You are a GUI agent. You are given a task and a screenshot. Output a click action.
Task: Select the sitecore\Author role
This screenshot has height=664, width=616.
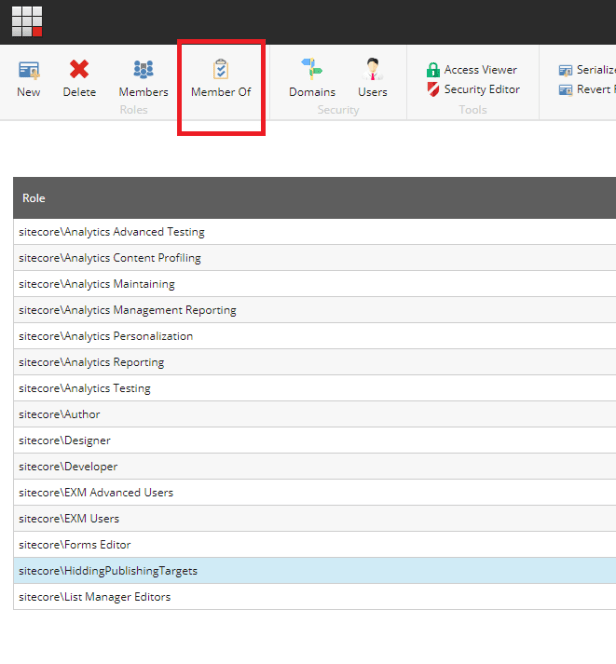(60, 414)
